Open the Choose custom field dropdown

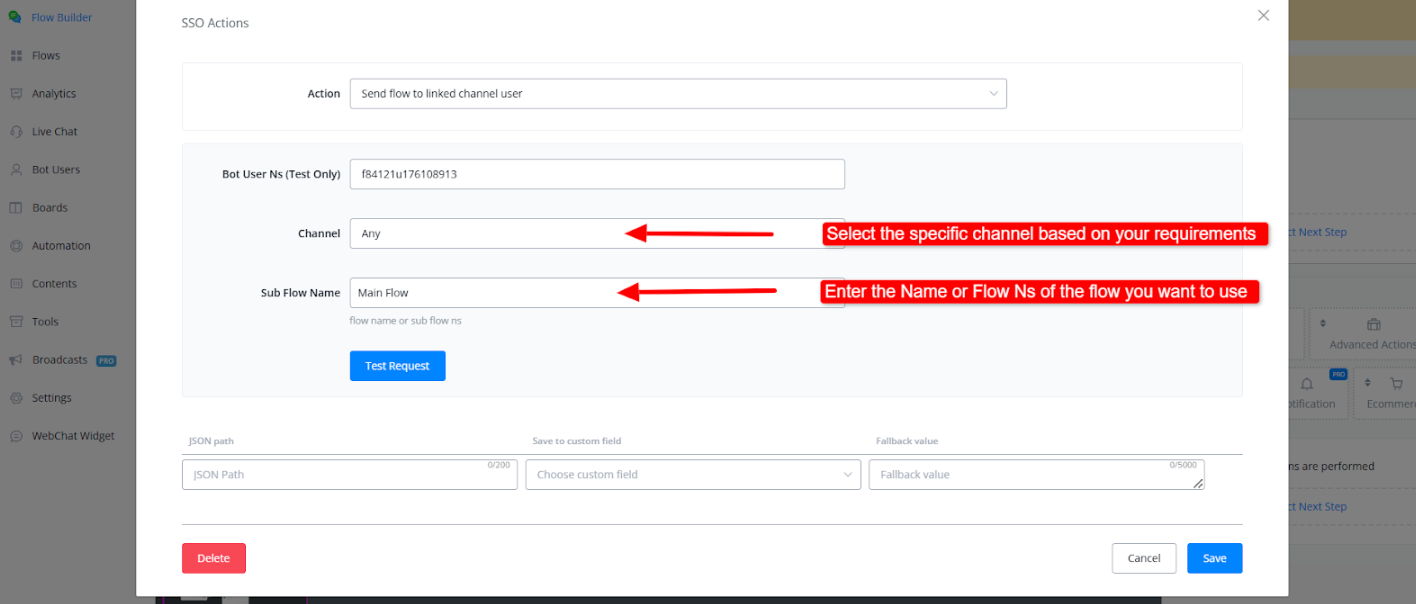click(x=692, y=475)
